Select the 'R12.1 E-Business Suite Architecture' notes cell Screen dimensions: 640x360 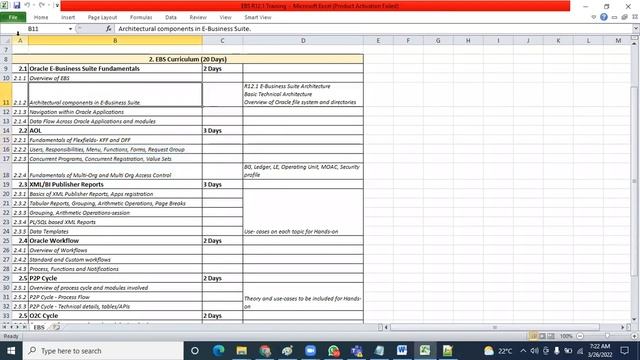303,94
